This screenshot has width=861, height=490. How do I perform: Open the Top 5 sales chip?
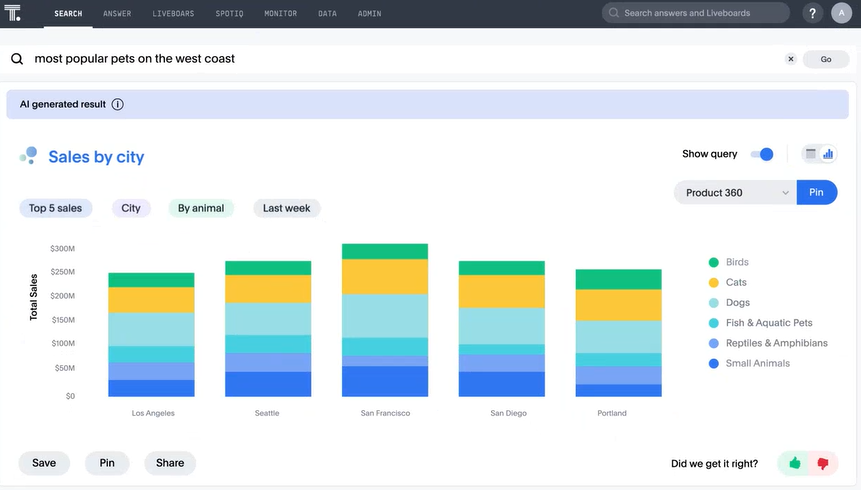tap(56, 208)
